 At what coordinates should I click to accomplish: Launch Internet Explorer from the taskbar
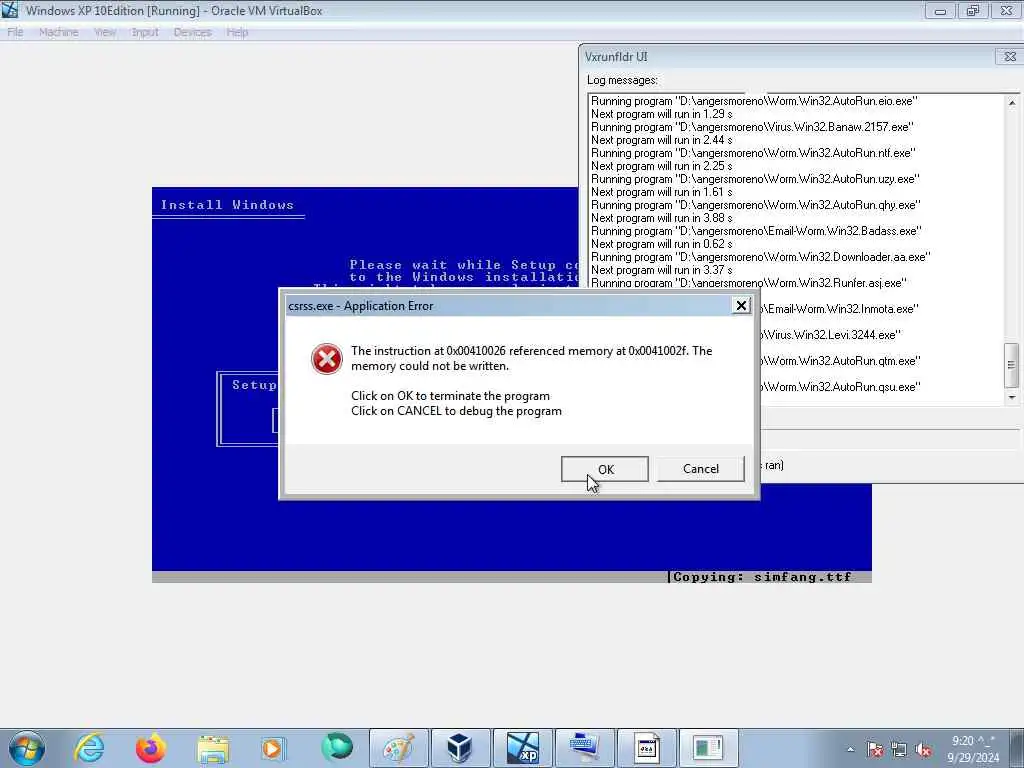pos(89,748)
